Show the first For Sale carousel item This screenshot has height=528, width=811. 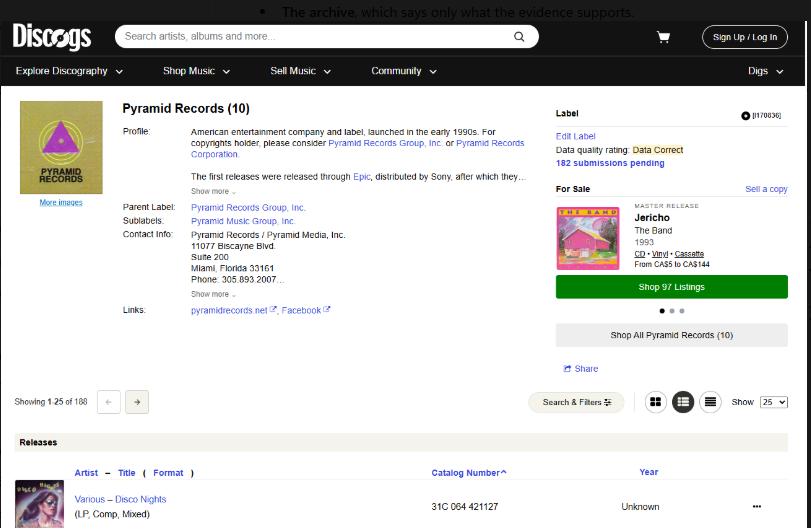coord(662,311)
